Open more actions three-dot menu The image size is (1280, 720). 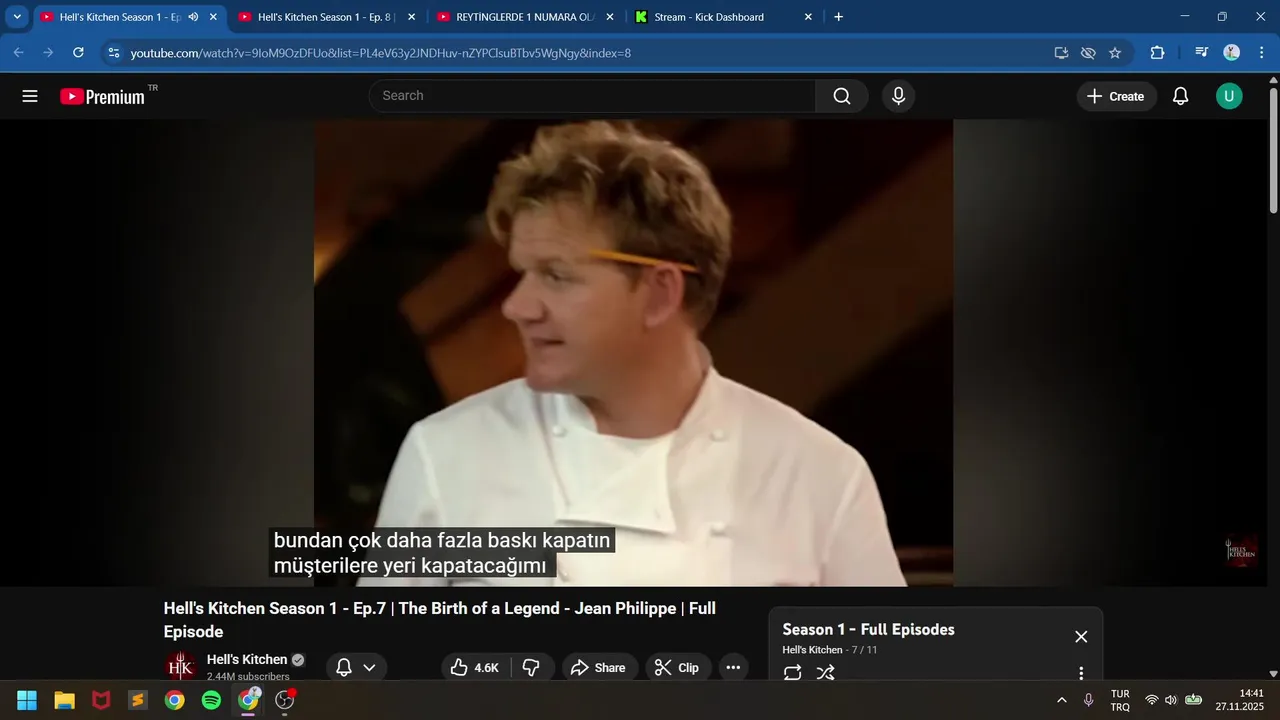coord(733,668)
